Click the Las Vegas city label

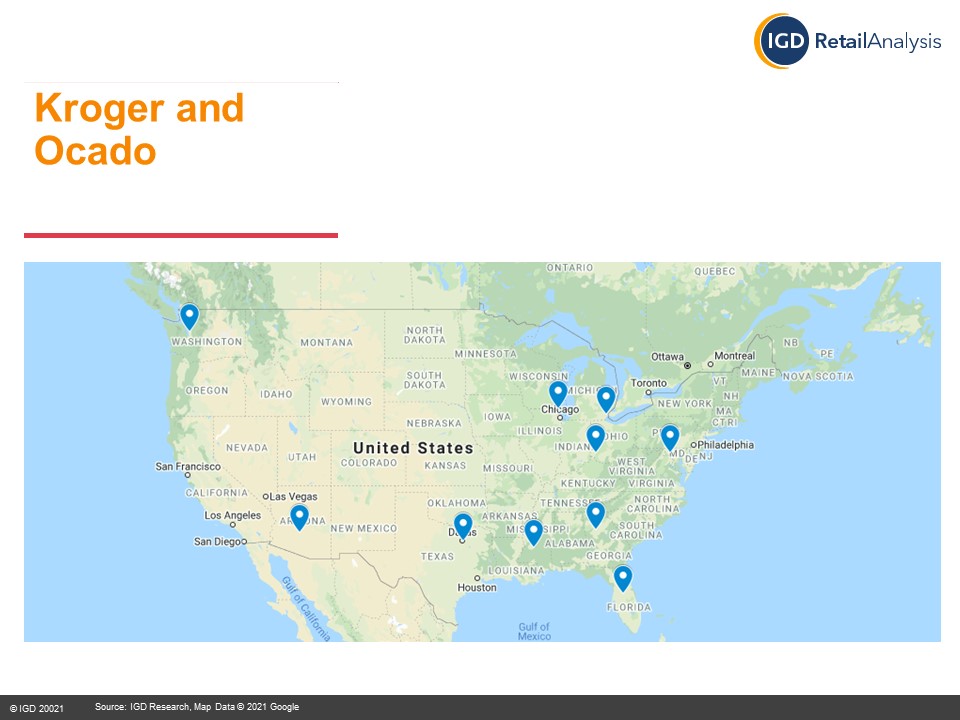pyautogui.click(x=294, y=497)
